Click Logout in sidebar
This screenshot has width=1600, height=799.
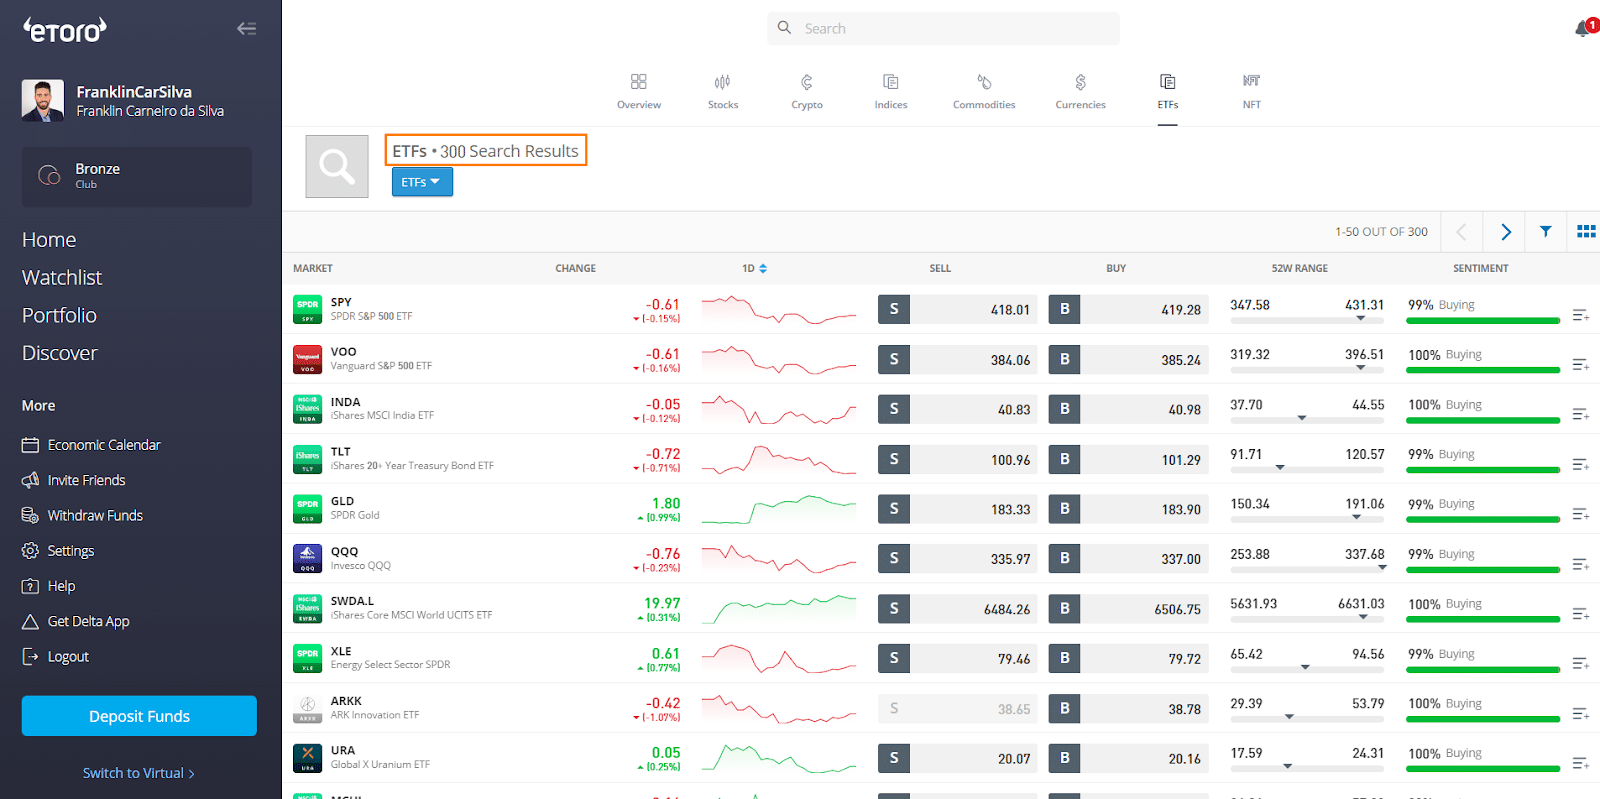coord(56,656)
